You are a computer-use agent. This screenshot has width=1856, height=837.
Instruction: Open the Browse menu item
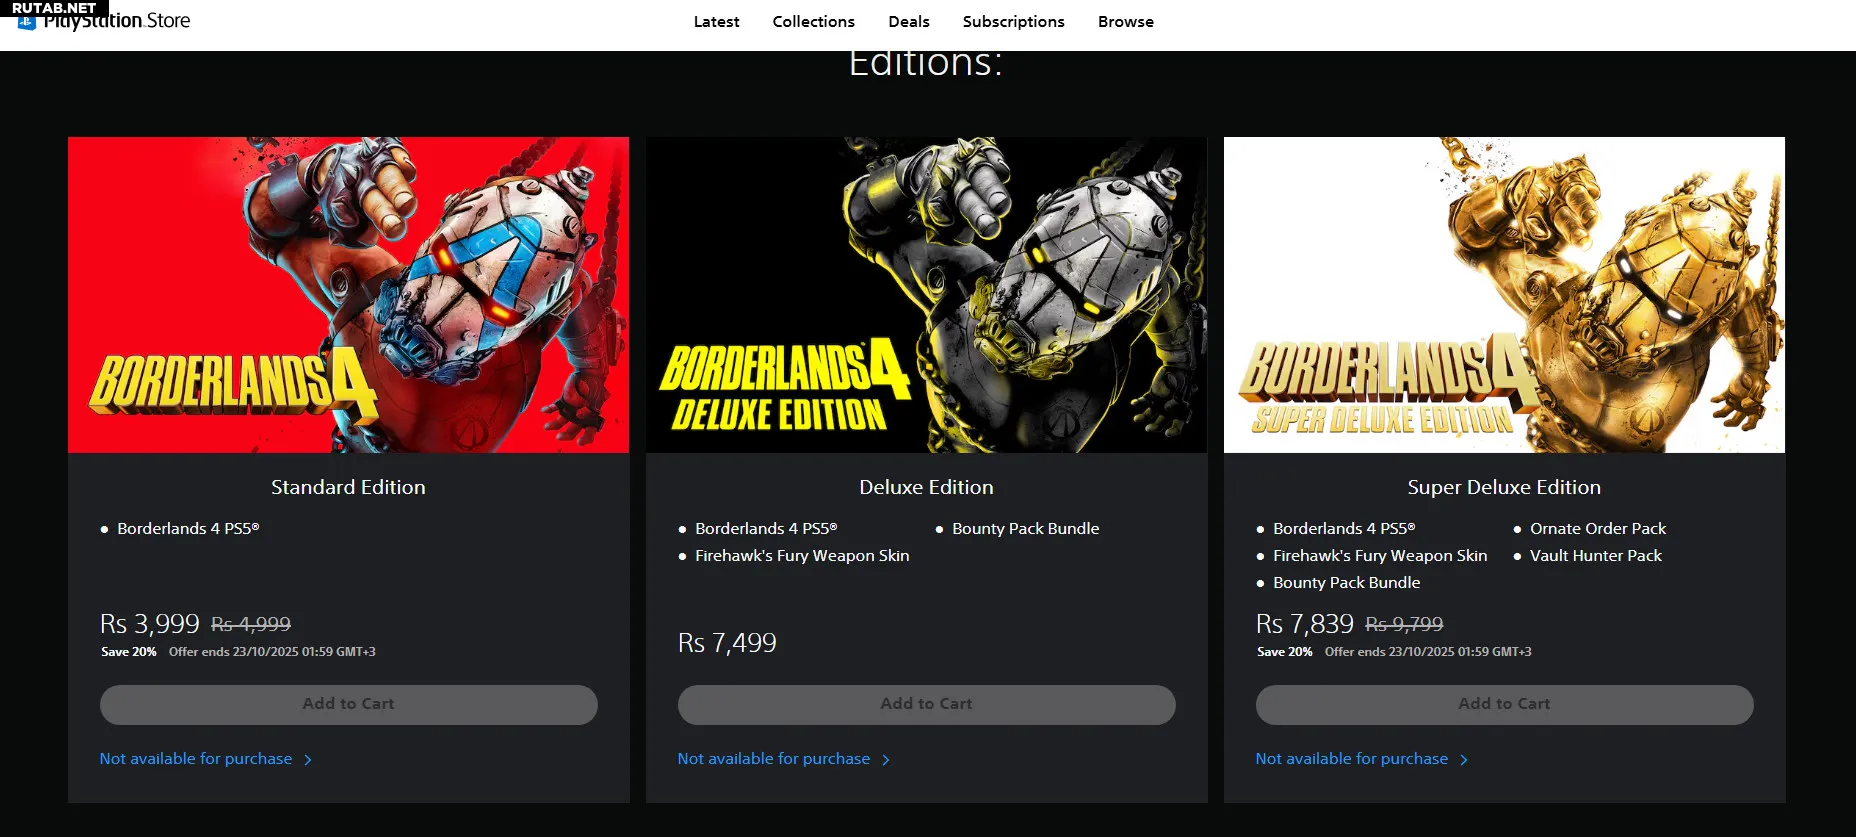1125,21
